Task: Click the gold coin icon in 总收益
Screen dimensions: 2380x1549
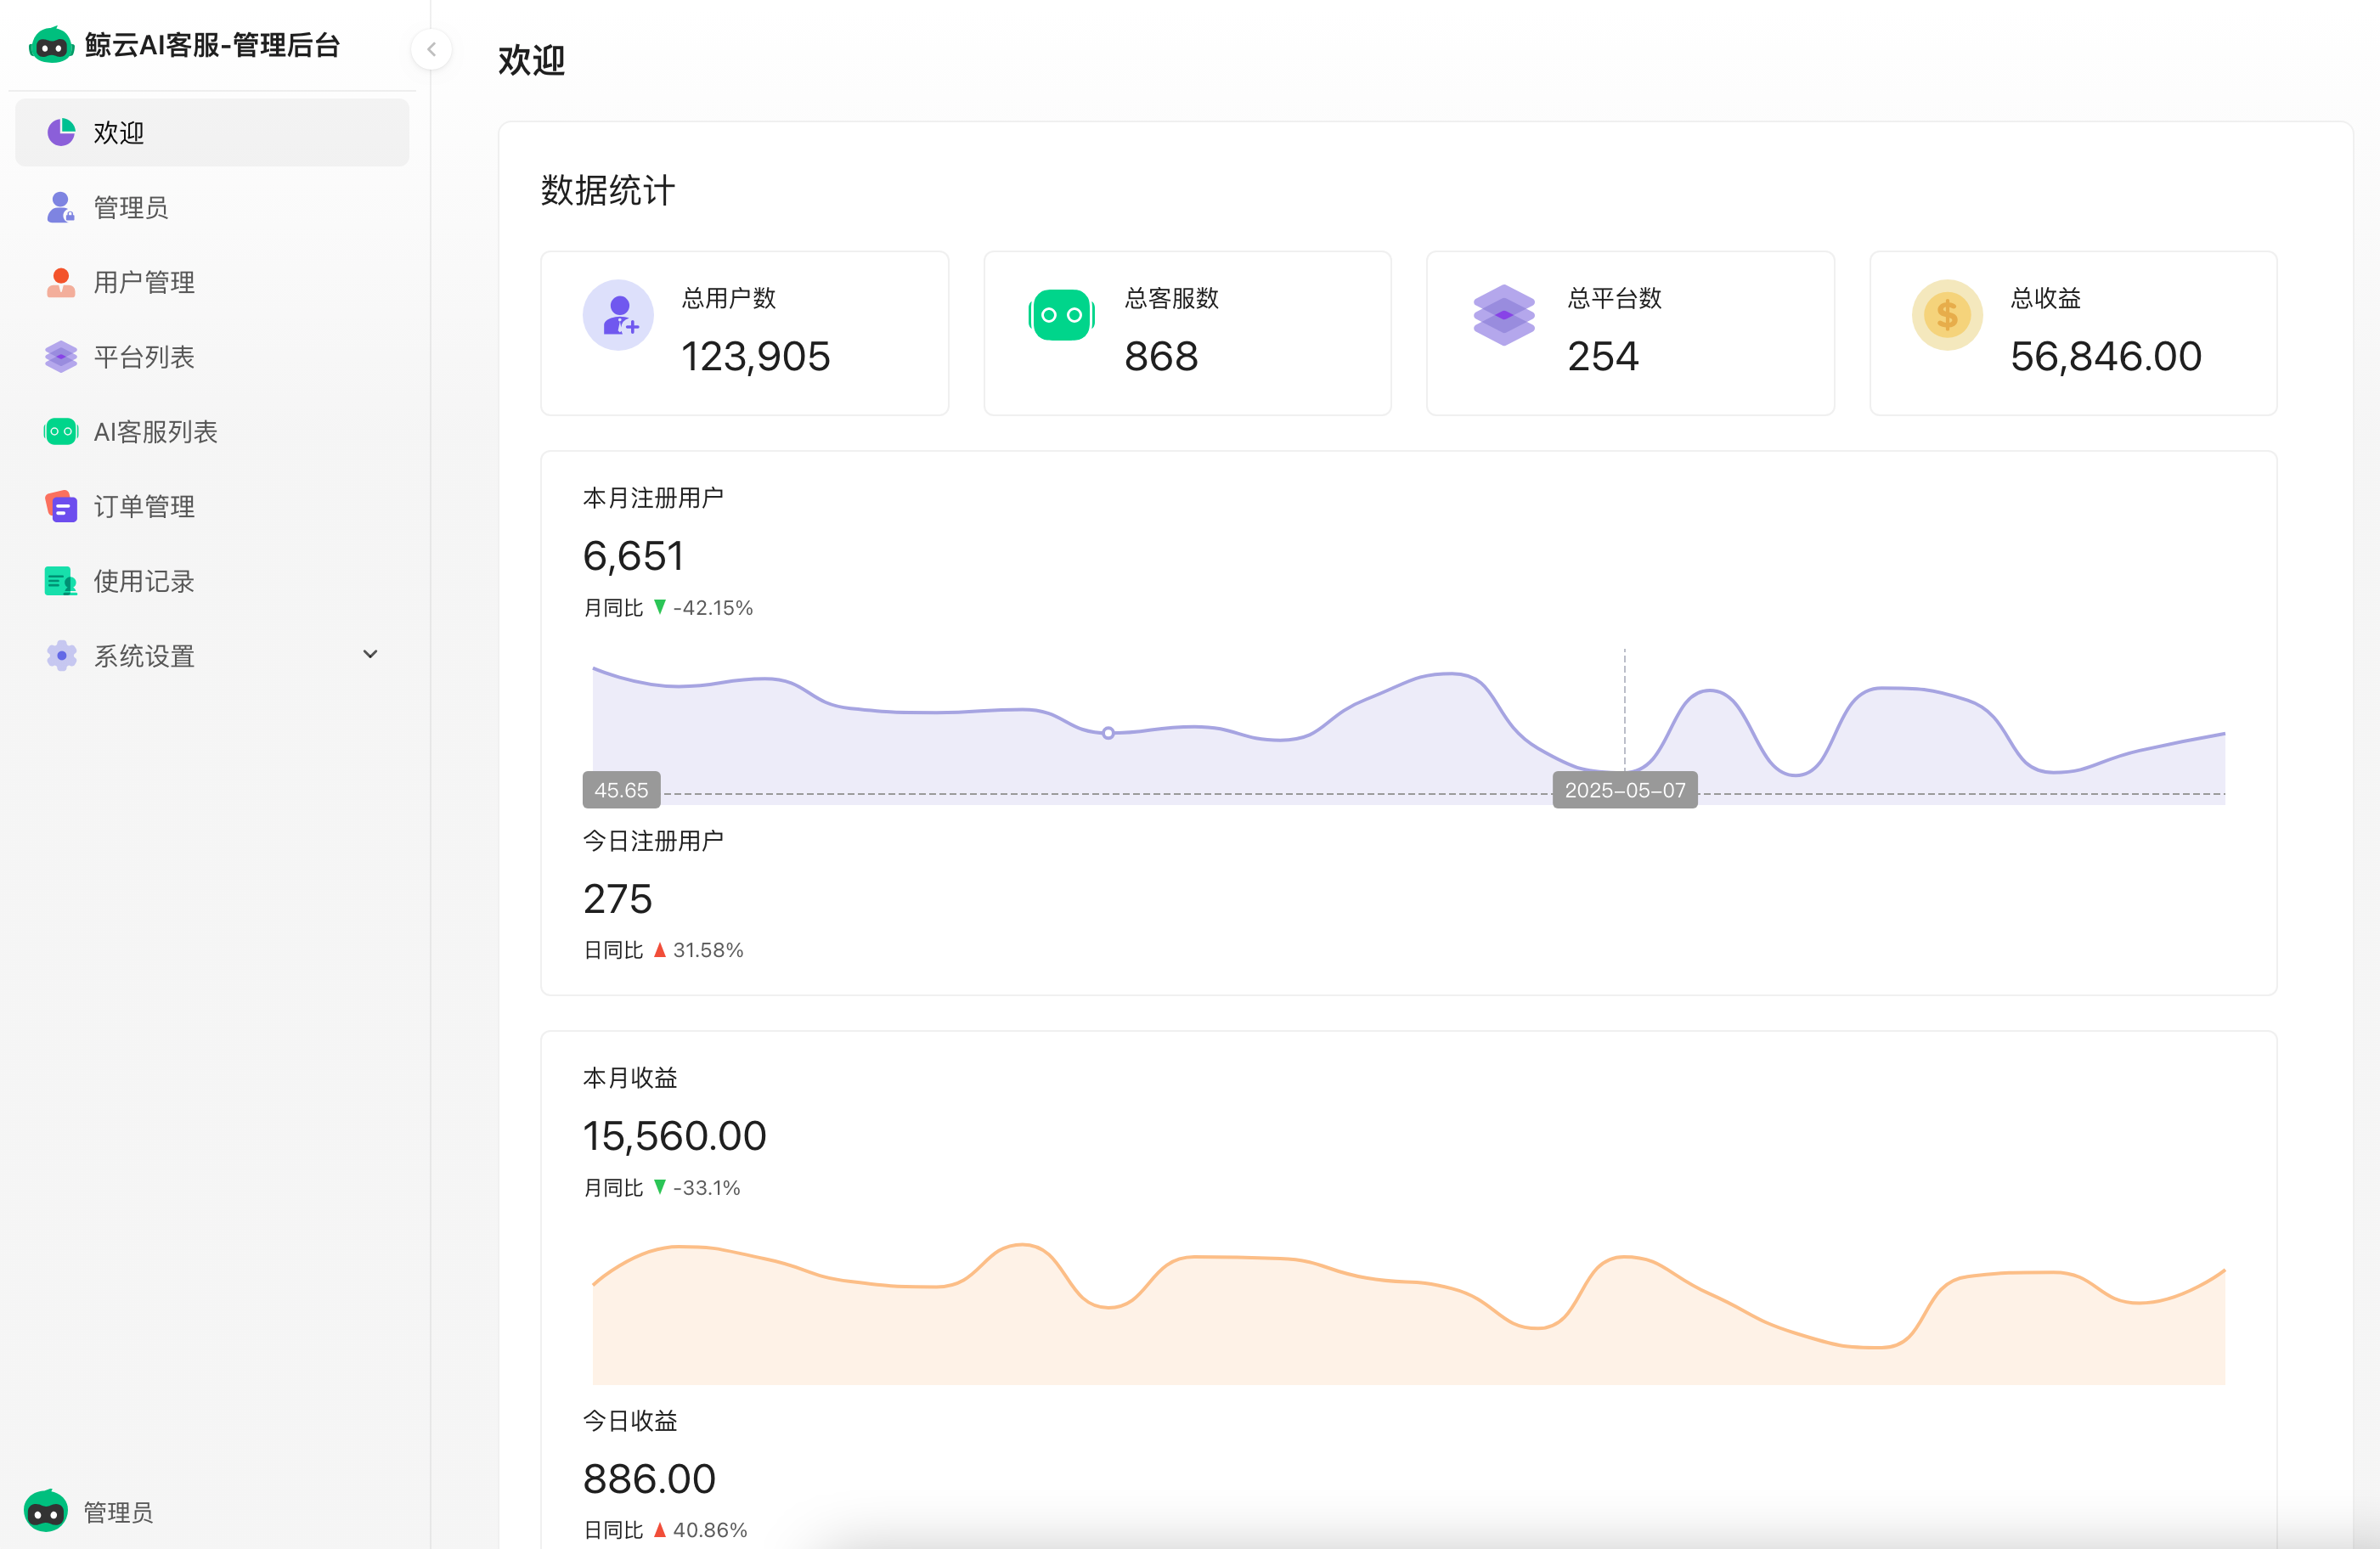Action: click(1946, 315)
